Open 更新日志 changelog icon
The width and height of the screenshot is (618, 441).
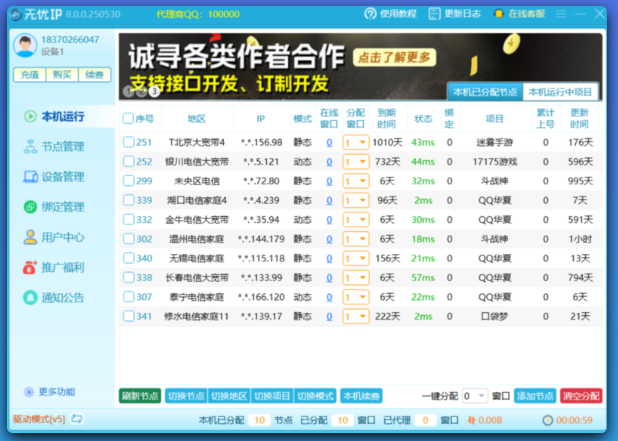click(434, 14)
